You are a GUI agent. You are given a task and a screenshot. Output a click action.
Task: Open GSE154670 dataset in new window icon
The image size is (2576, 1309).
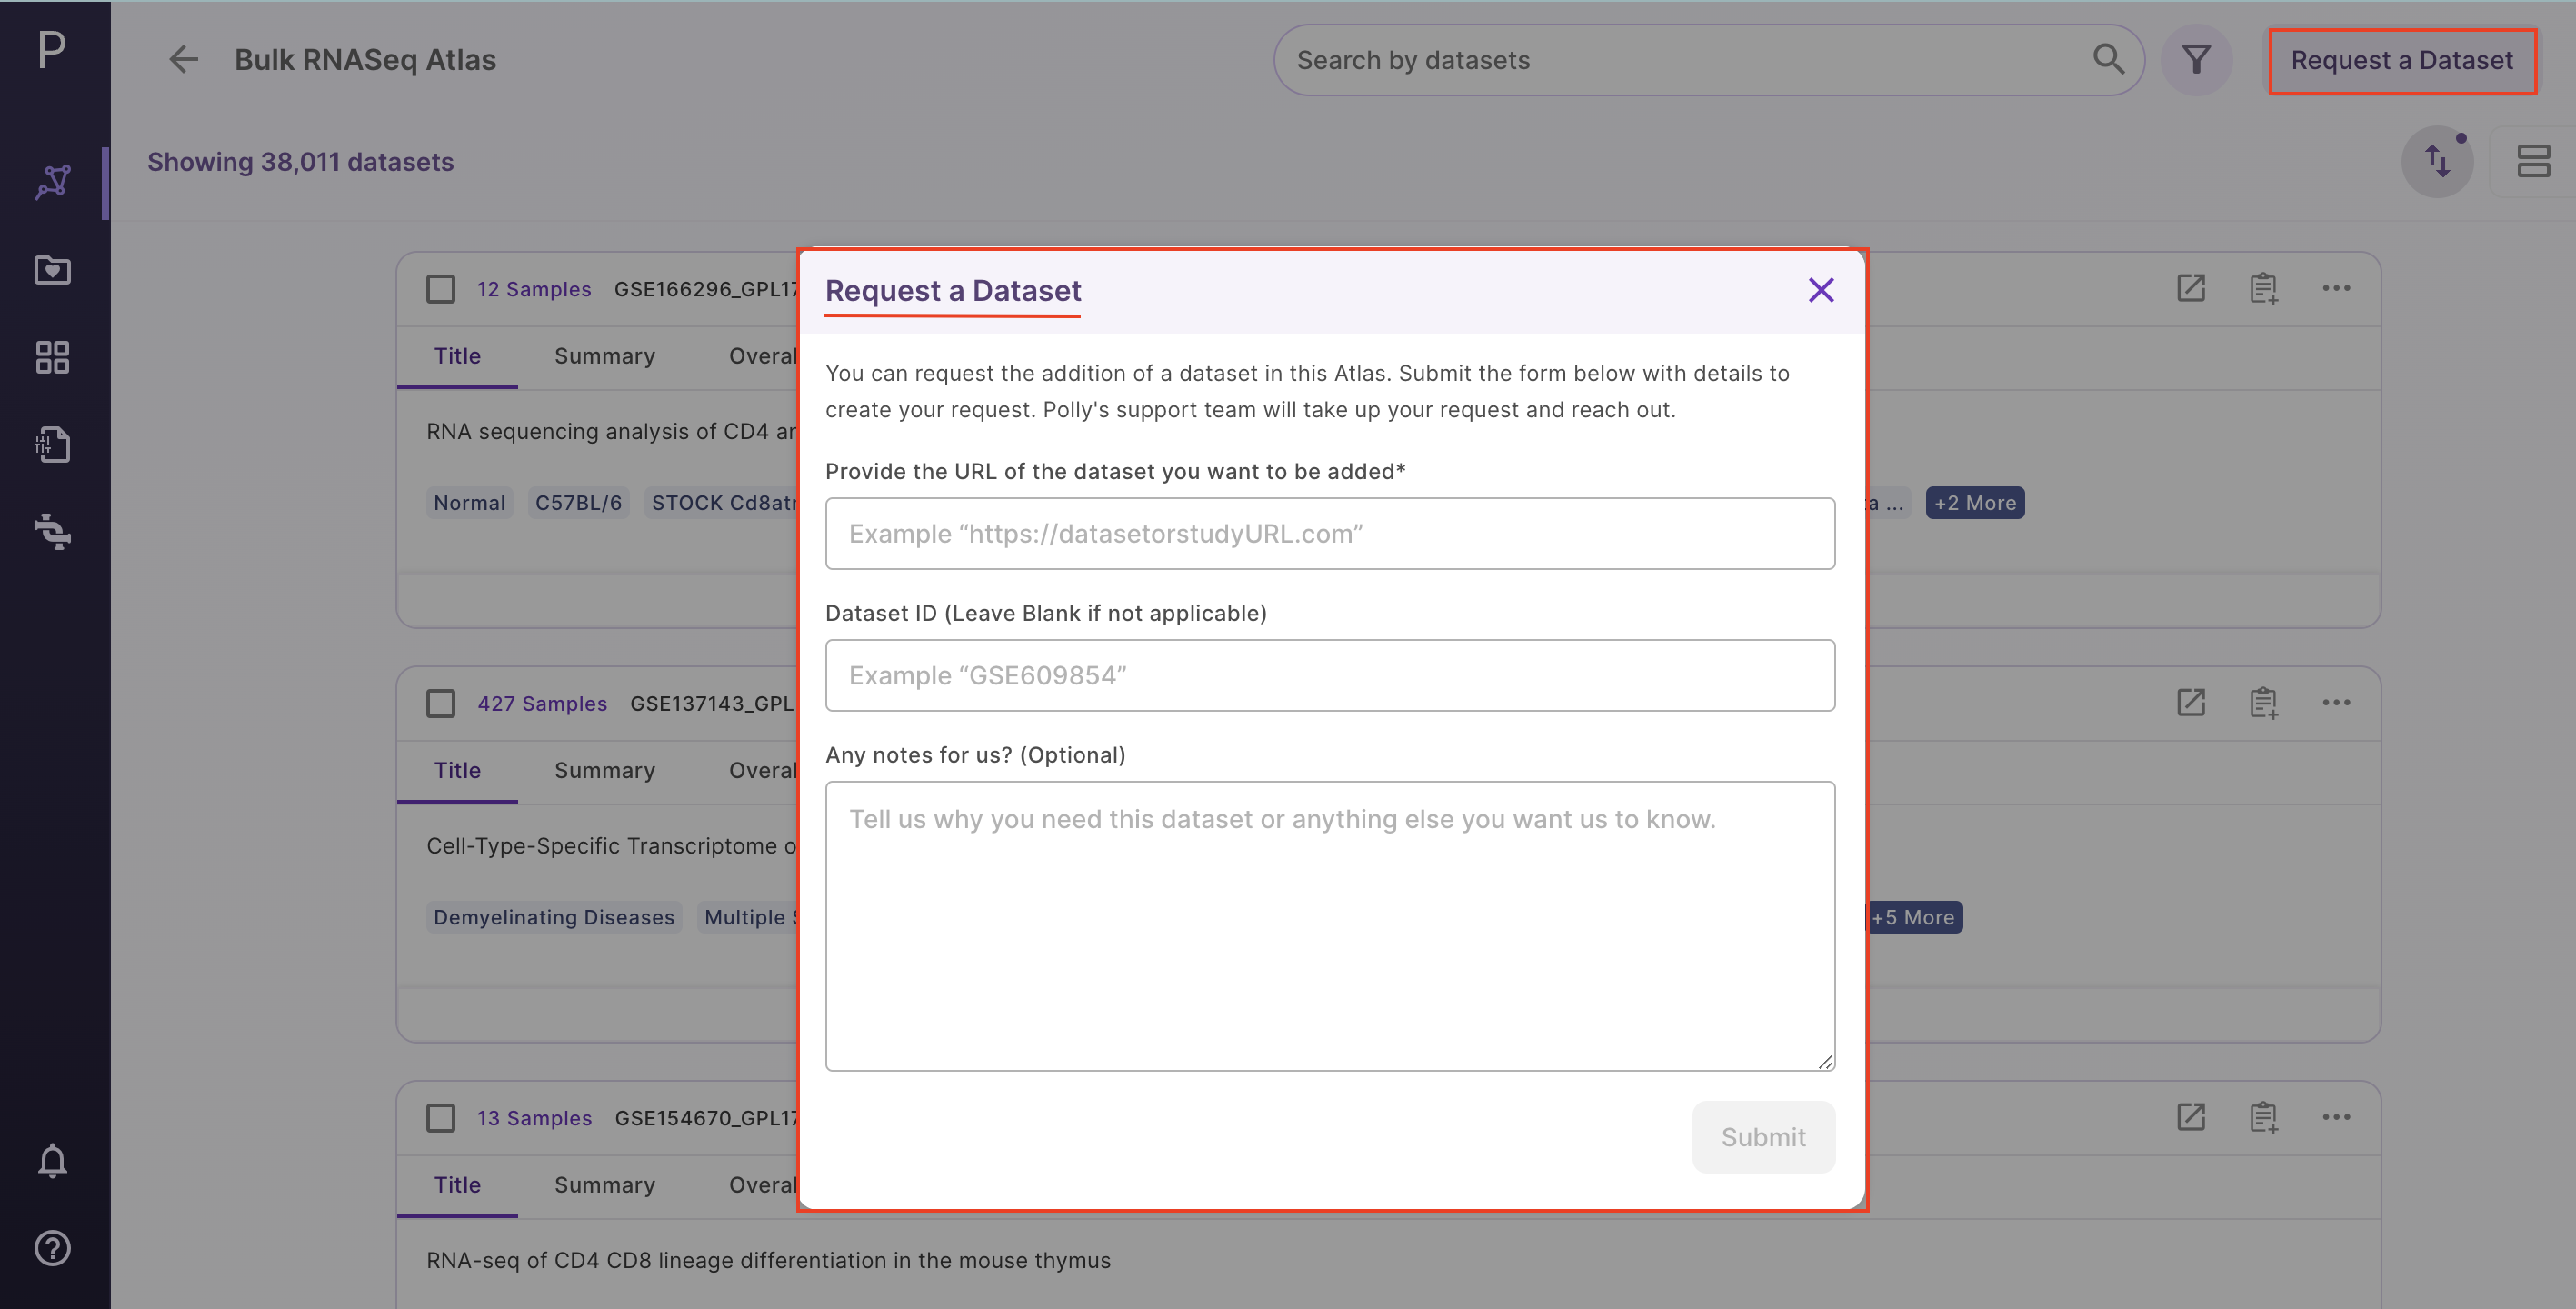[2191, 1117]
